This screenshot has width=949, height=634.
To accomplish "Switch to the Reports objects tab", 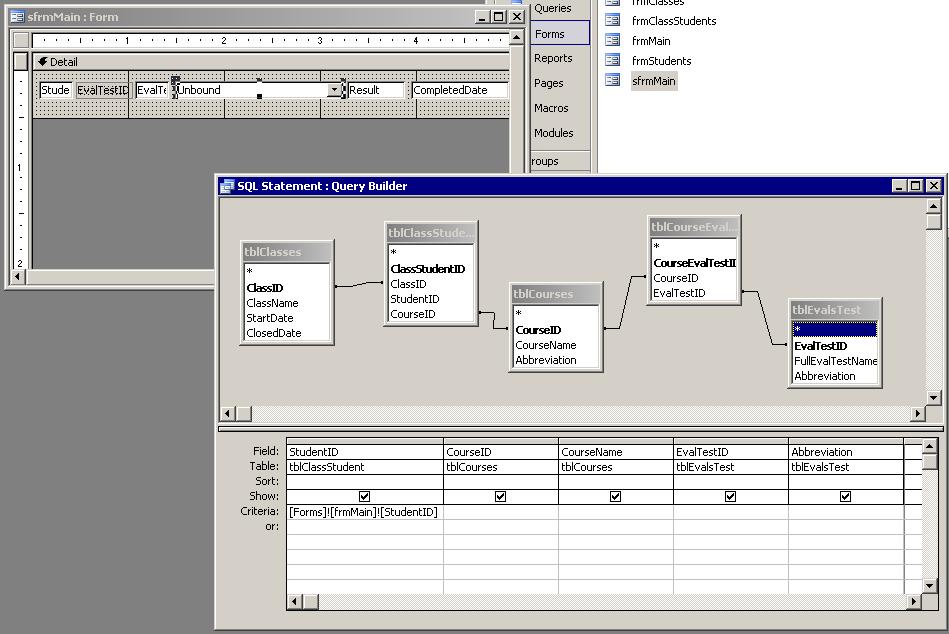I will [553, 58].
